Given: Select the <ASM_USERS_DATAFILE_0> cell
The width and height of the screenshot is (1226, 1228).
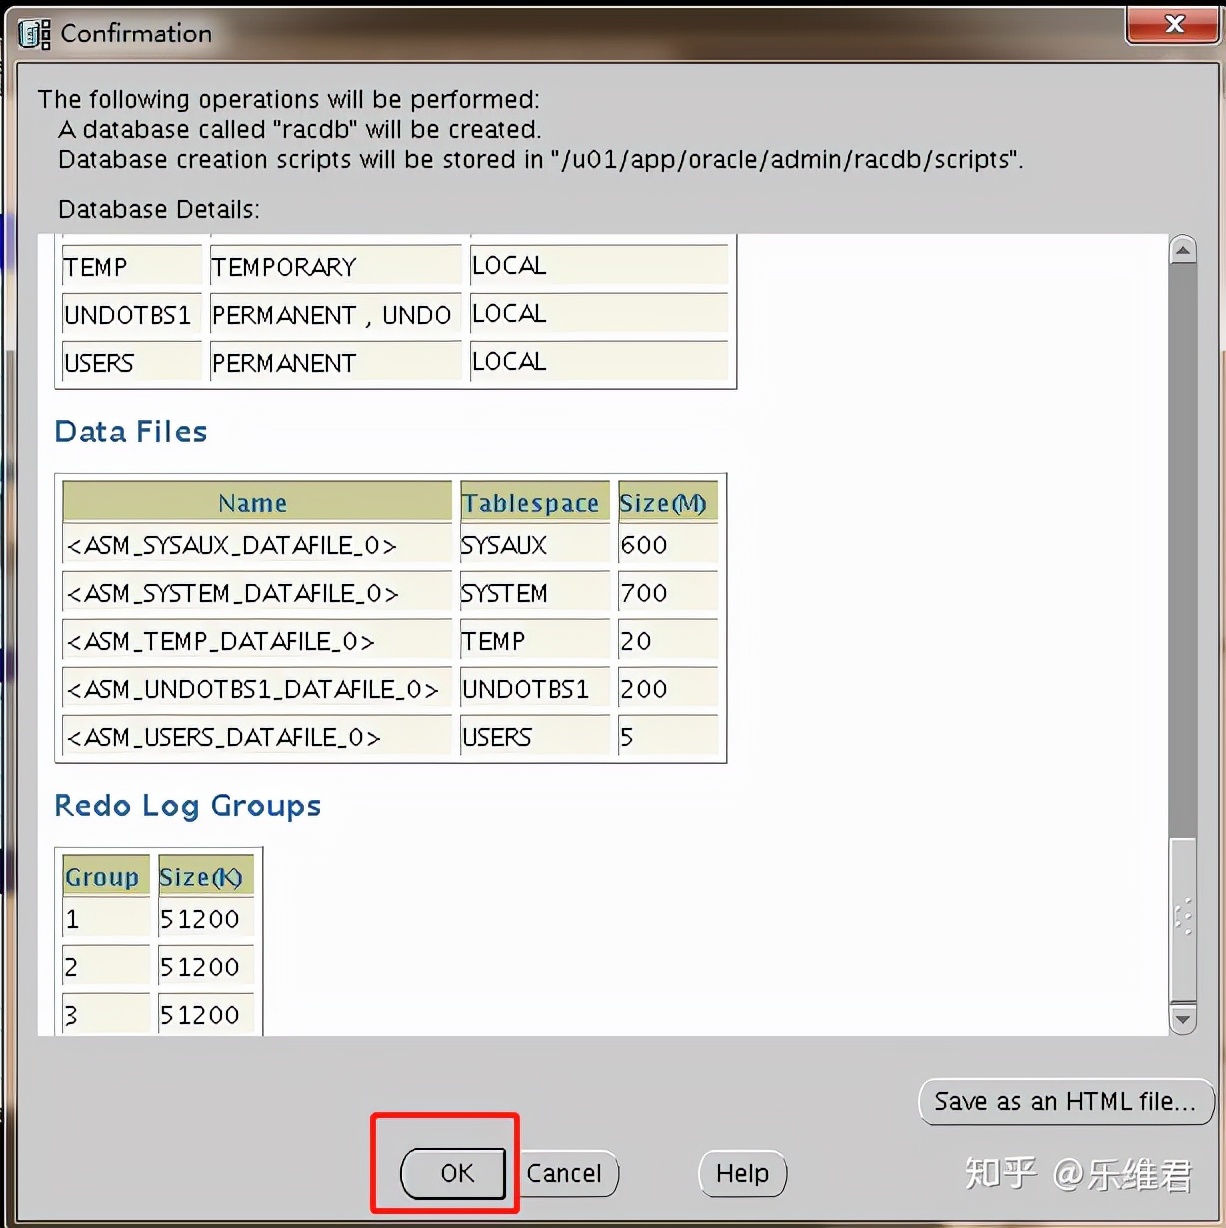Looking at the screenshot, I should 257,738.
